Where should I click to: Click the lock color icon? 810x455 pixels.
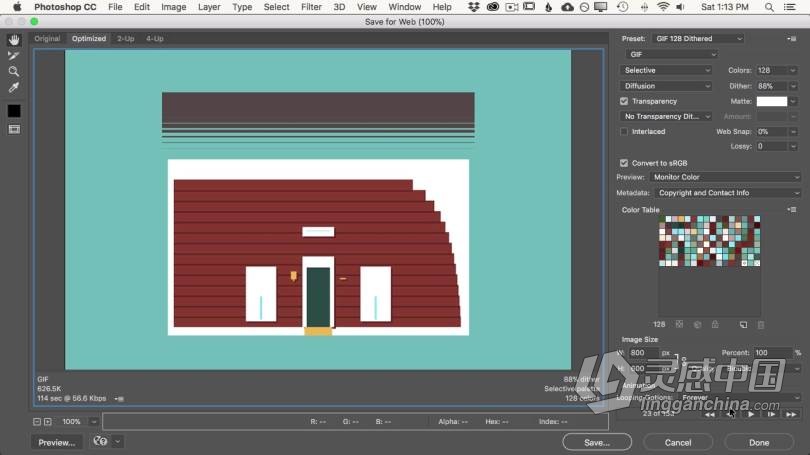coord(713,325)
